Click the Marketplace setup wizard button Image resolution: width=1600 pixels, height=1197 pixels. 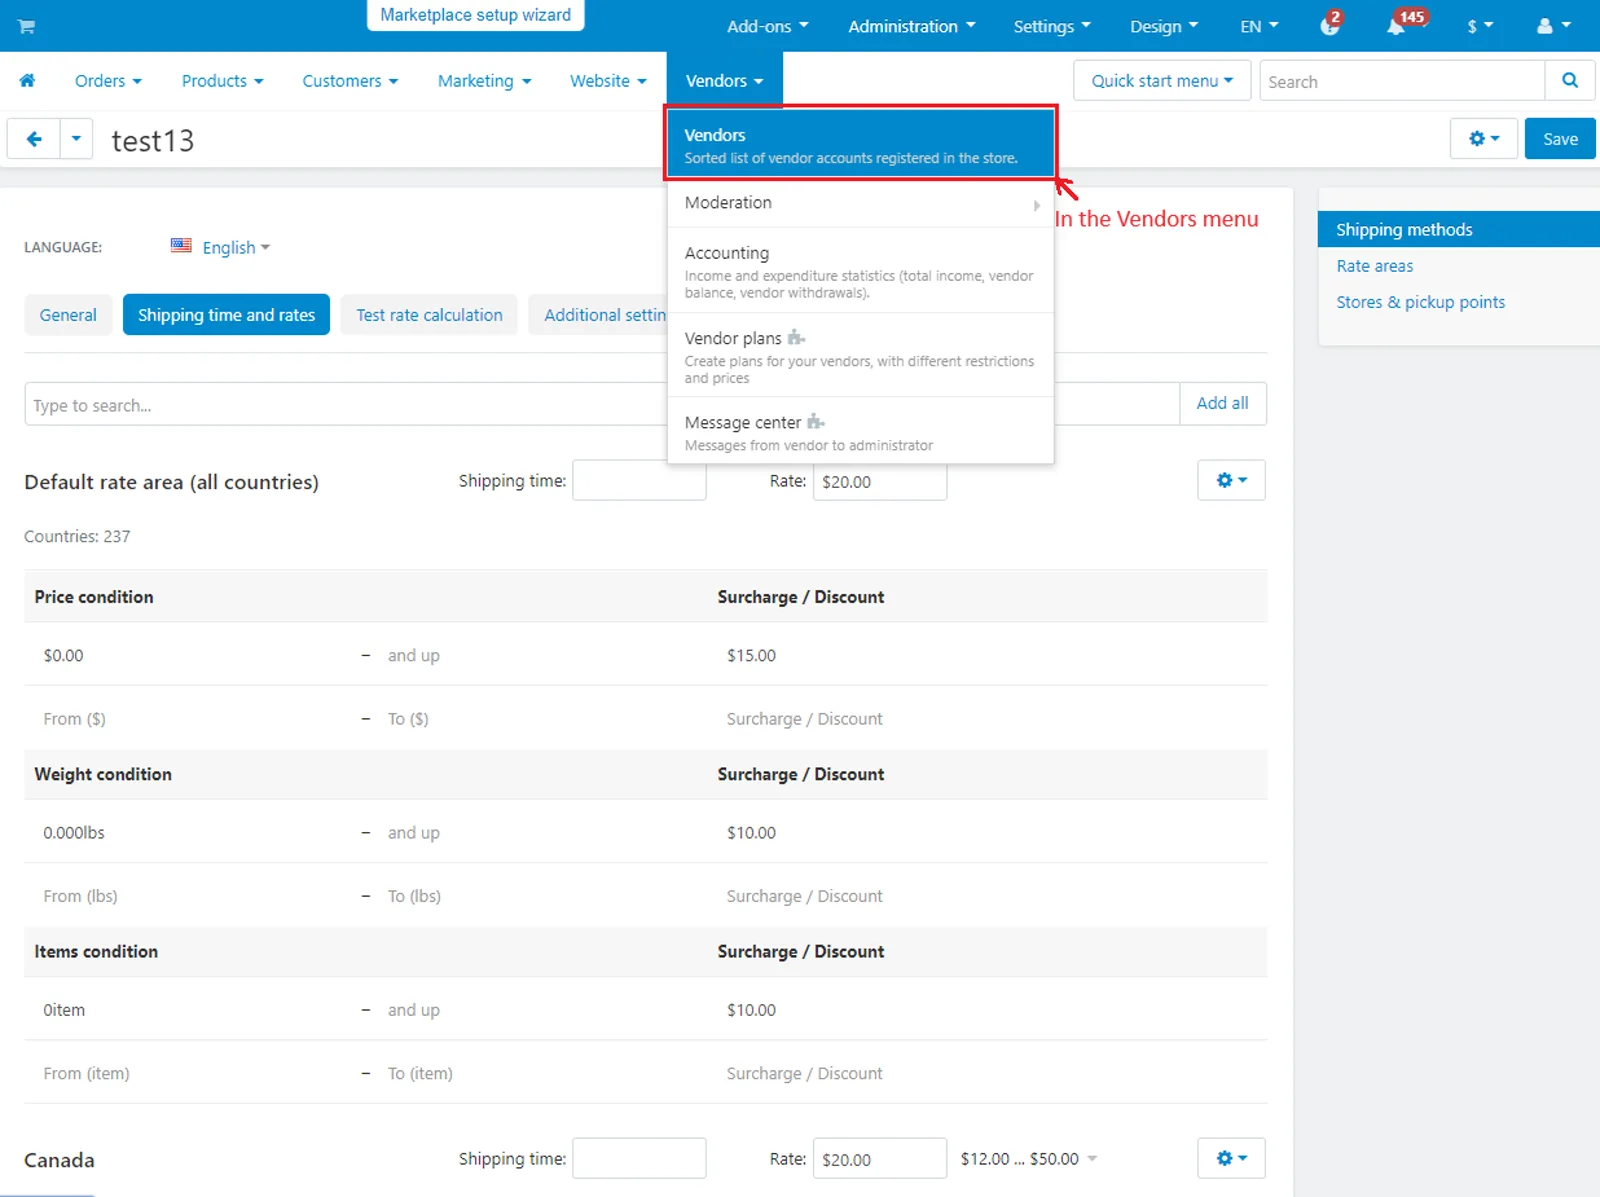pos(475,15)
